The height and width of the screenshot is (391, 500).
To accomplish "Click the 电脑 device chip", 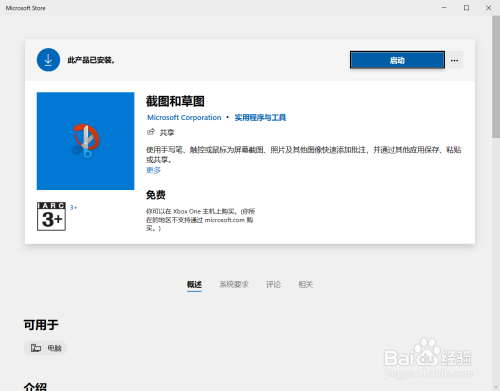I will tap(45, 348).
